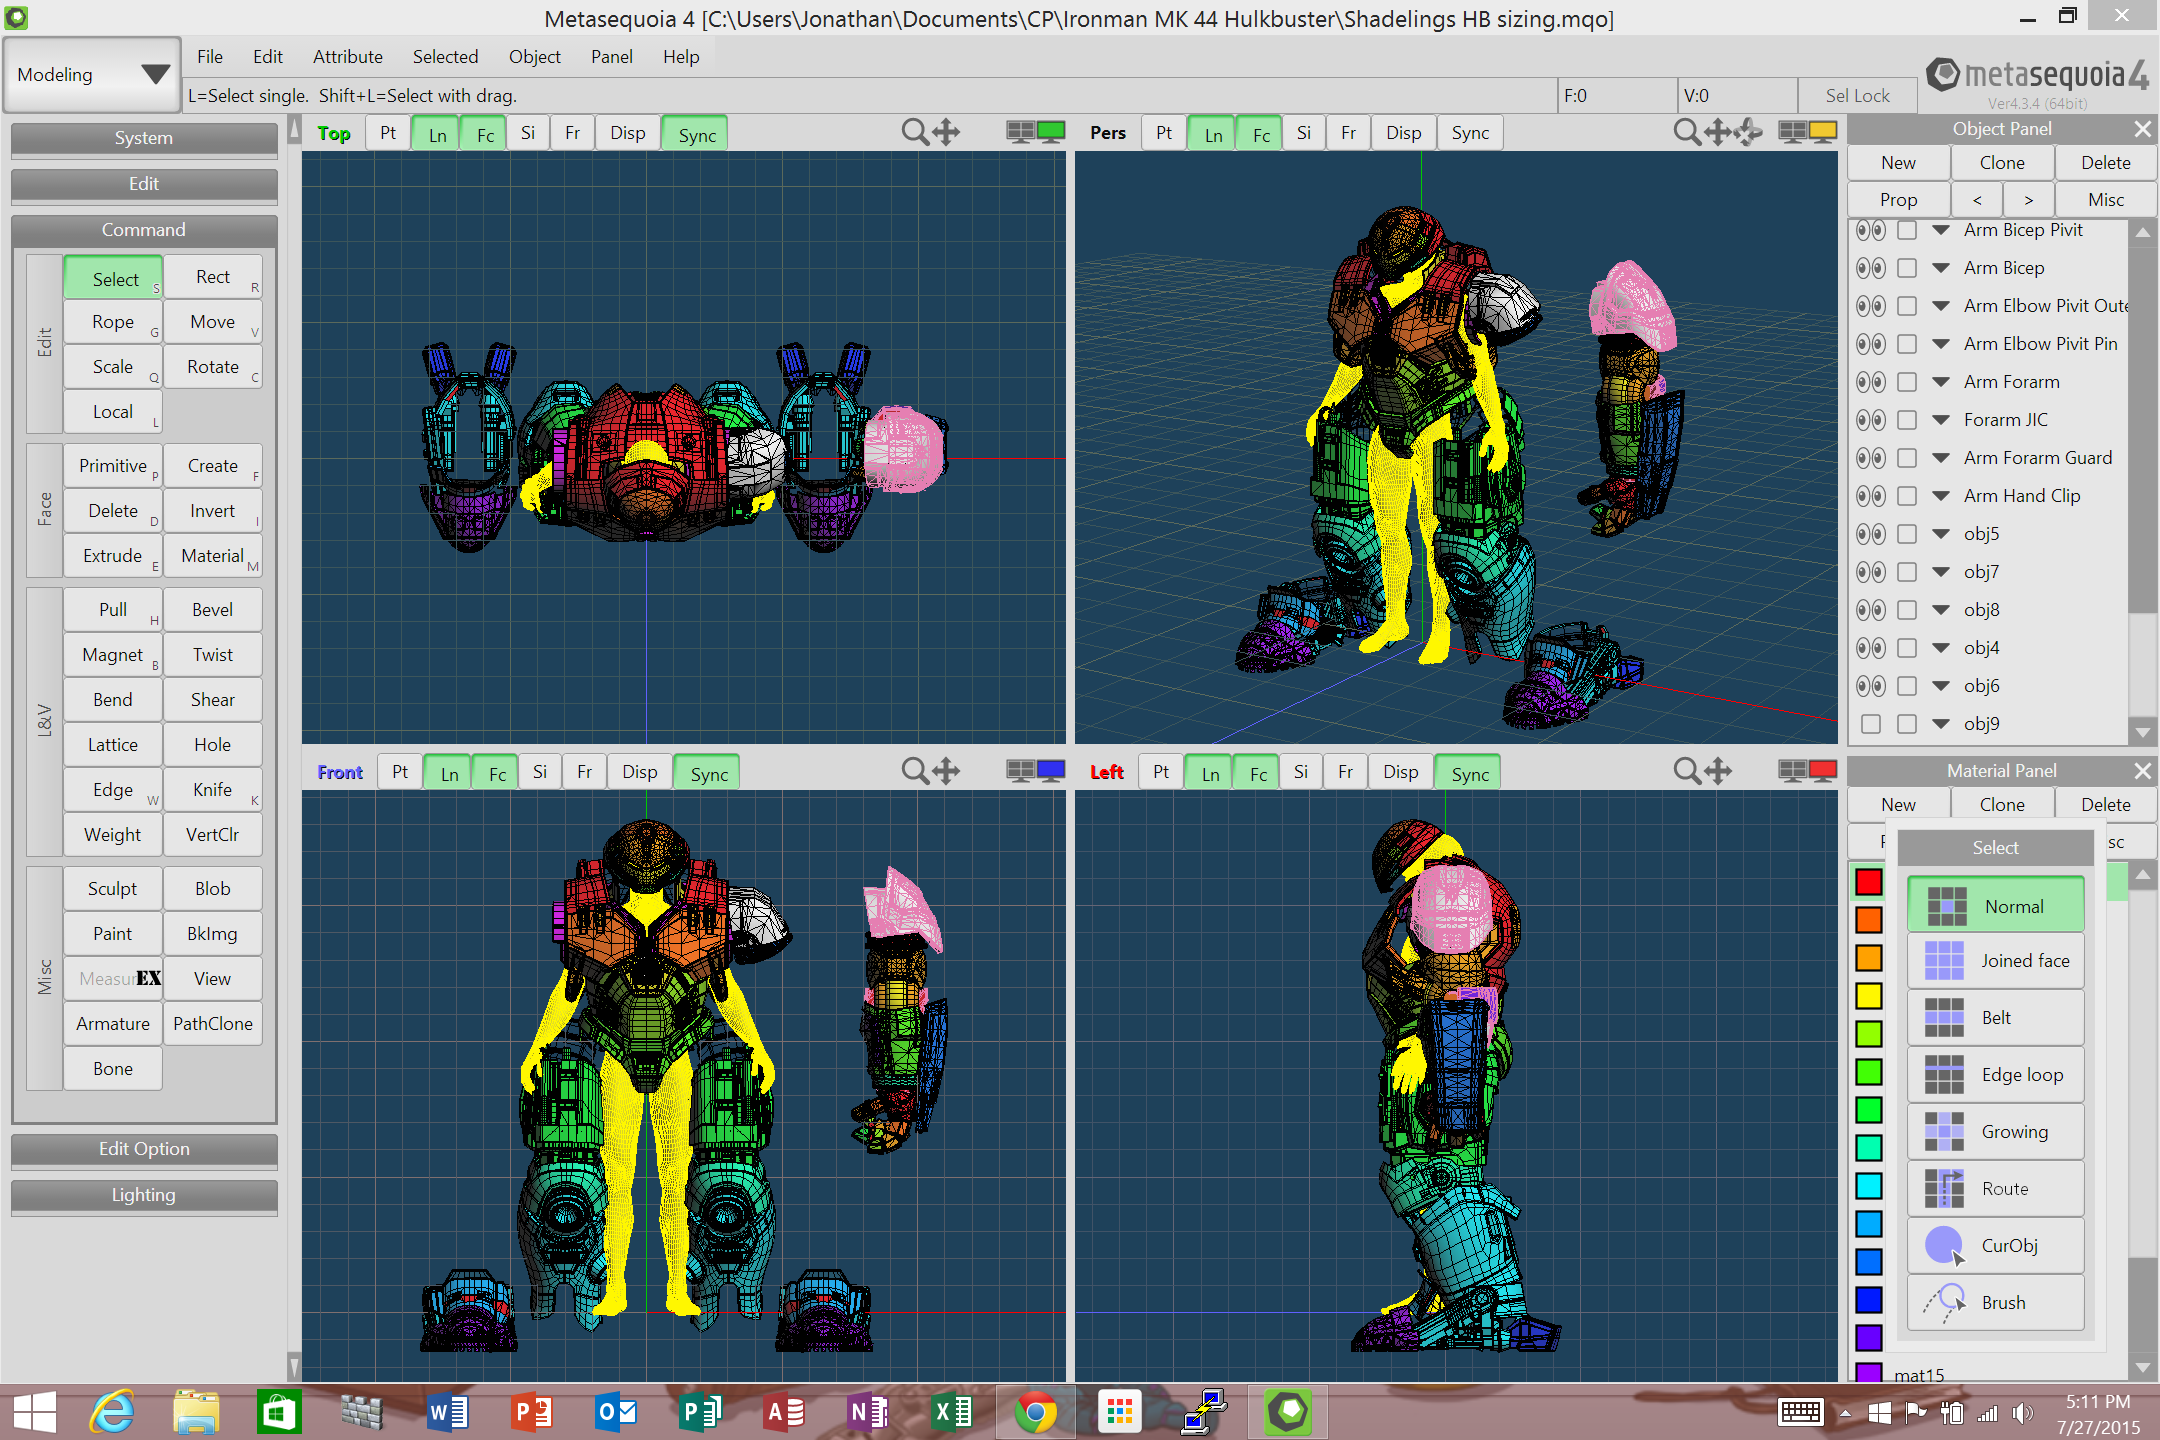Open the Help menu

pos(681,57)
